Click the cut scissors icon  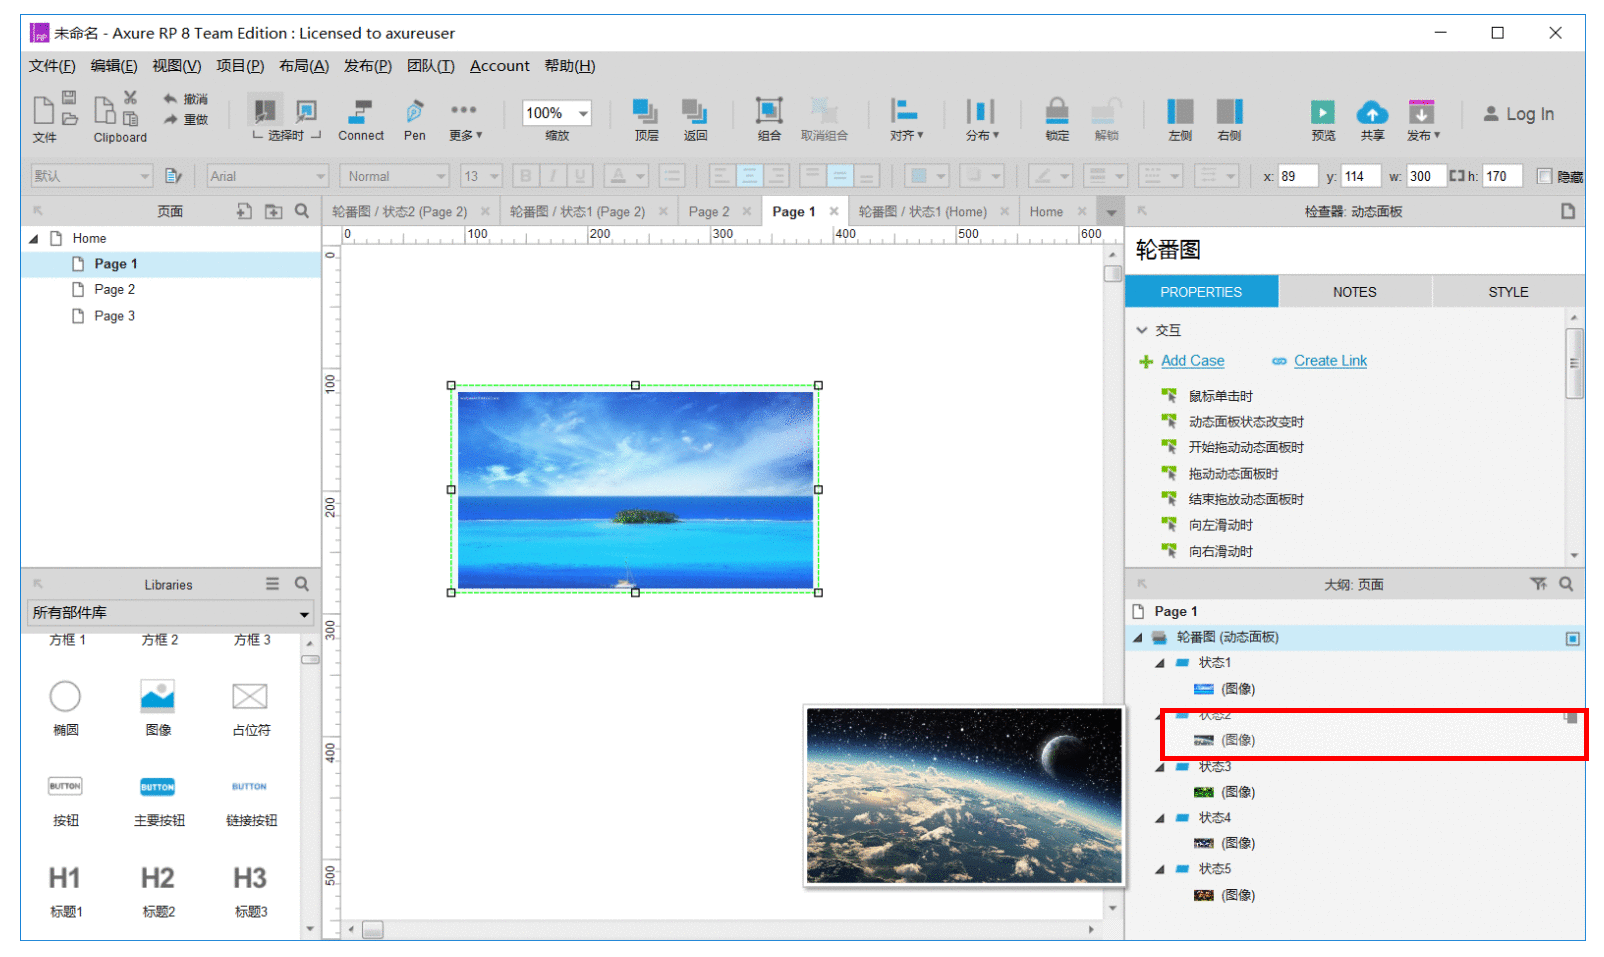click(x=130, y=97)
